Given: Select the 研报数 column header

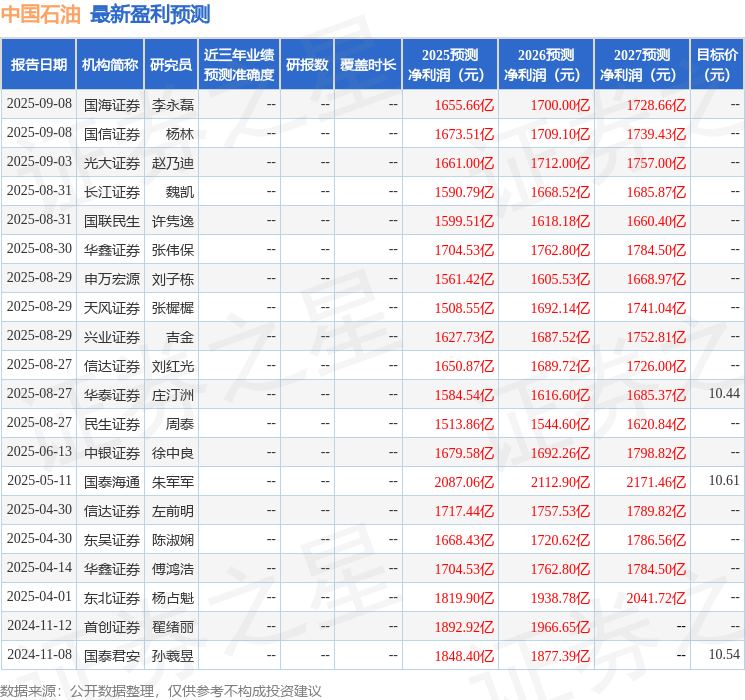Looking at the screenshot, I should pyautogui.click(x=307, y=65).
